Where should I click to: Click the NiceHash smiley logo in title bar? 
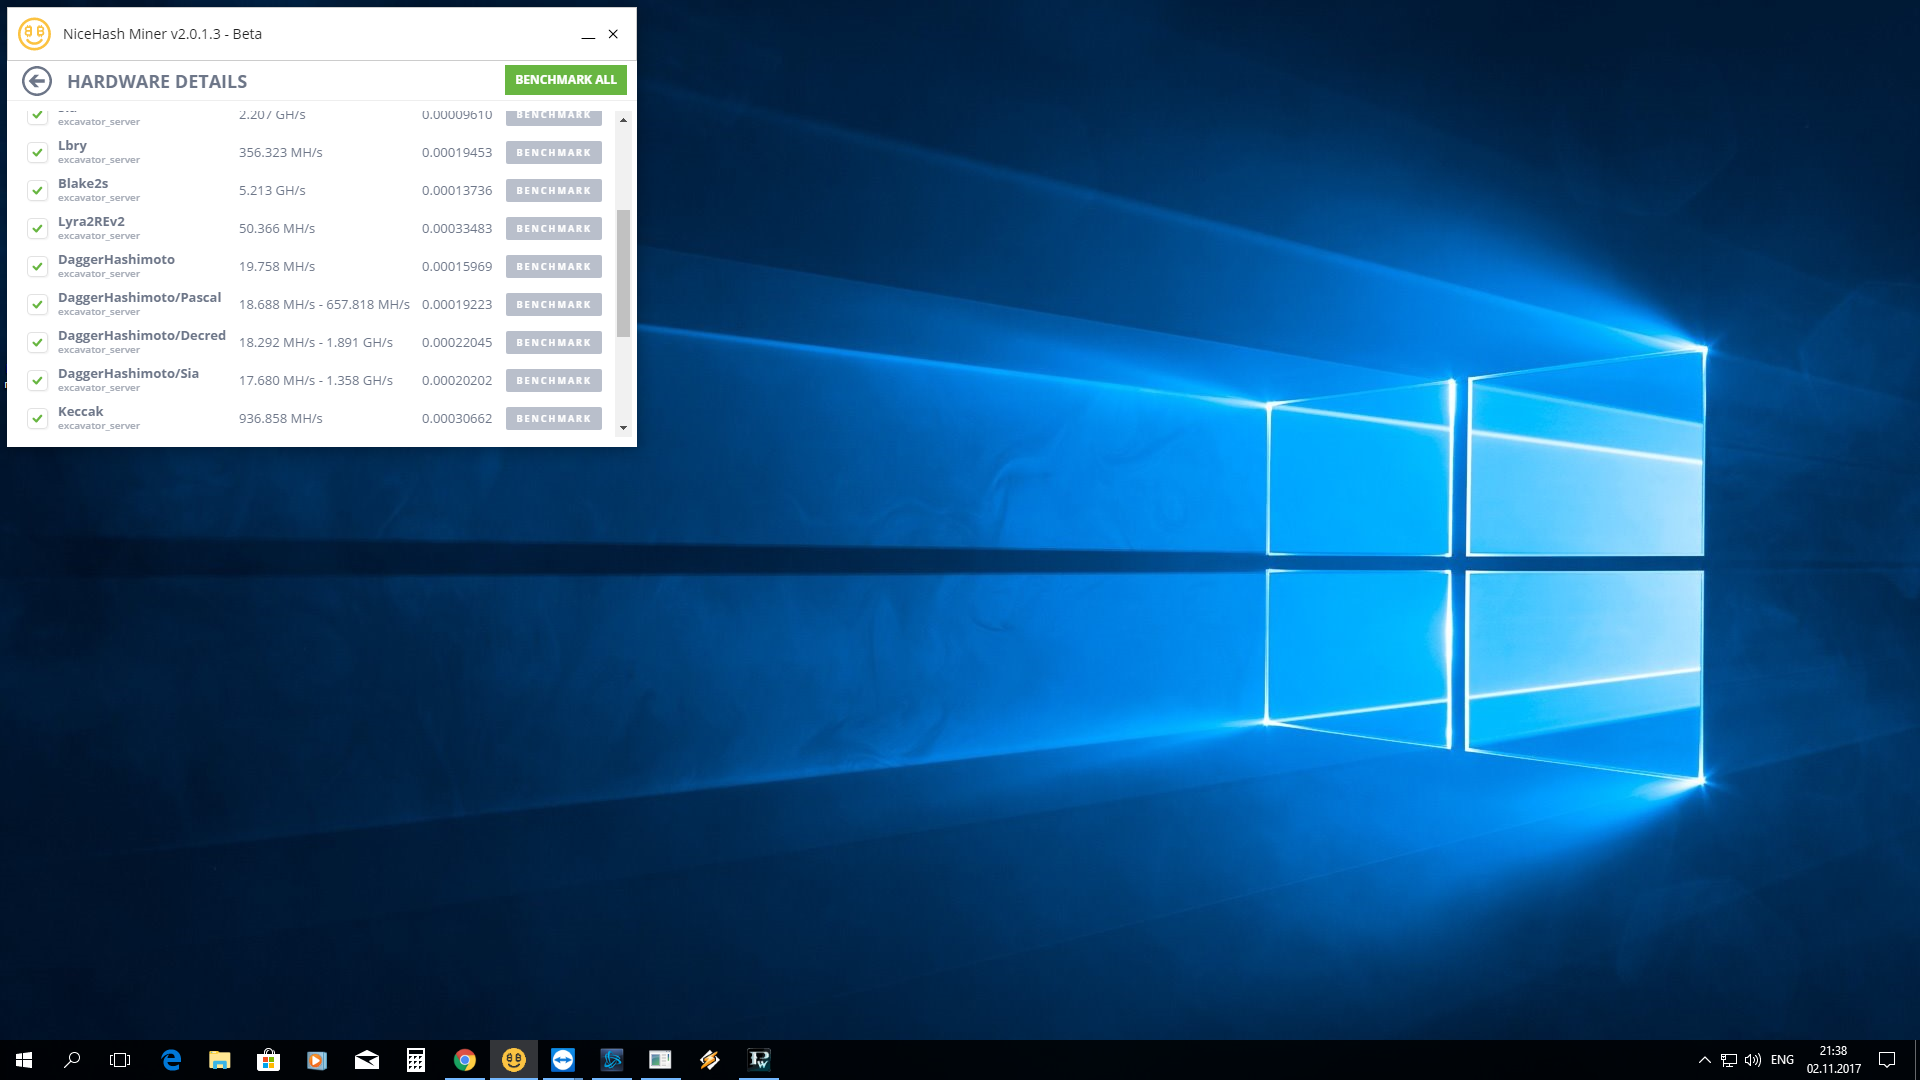(x=34, y=33)
